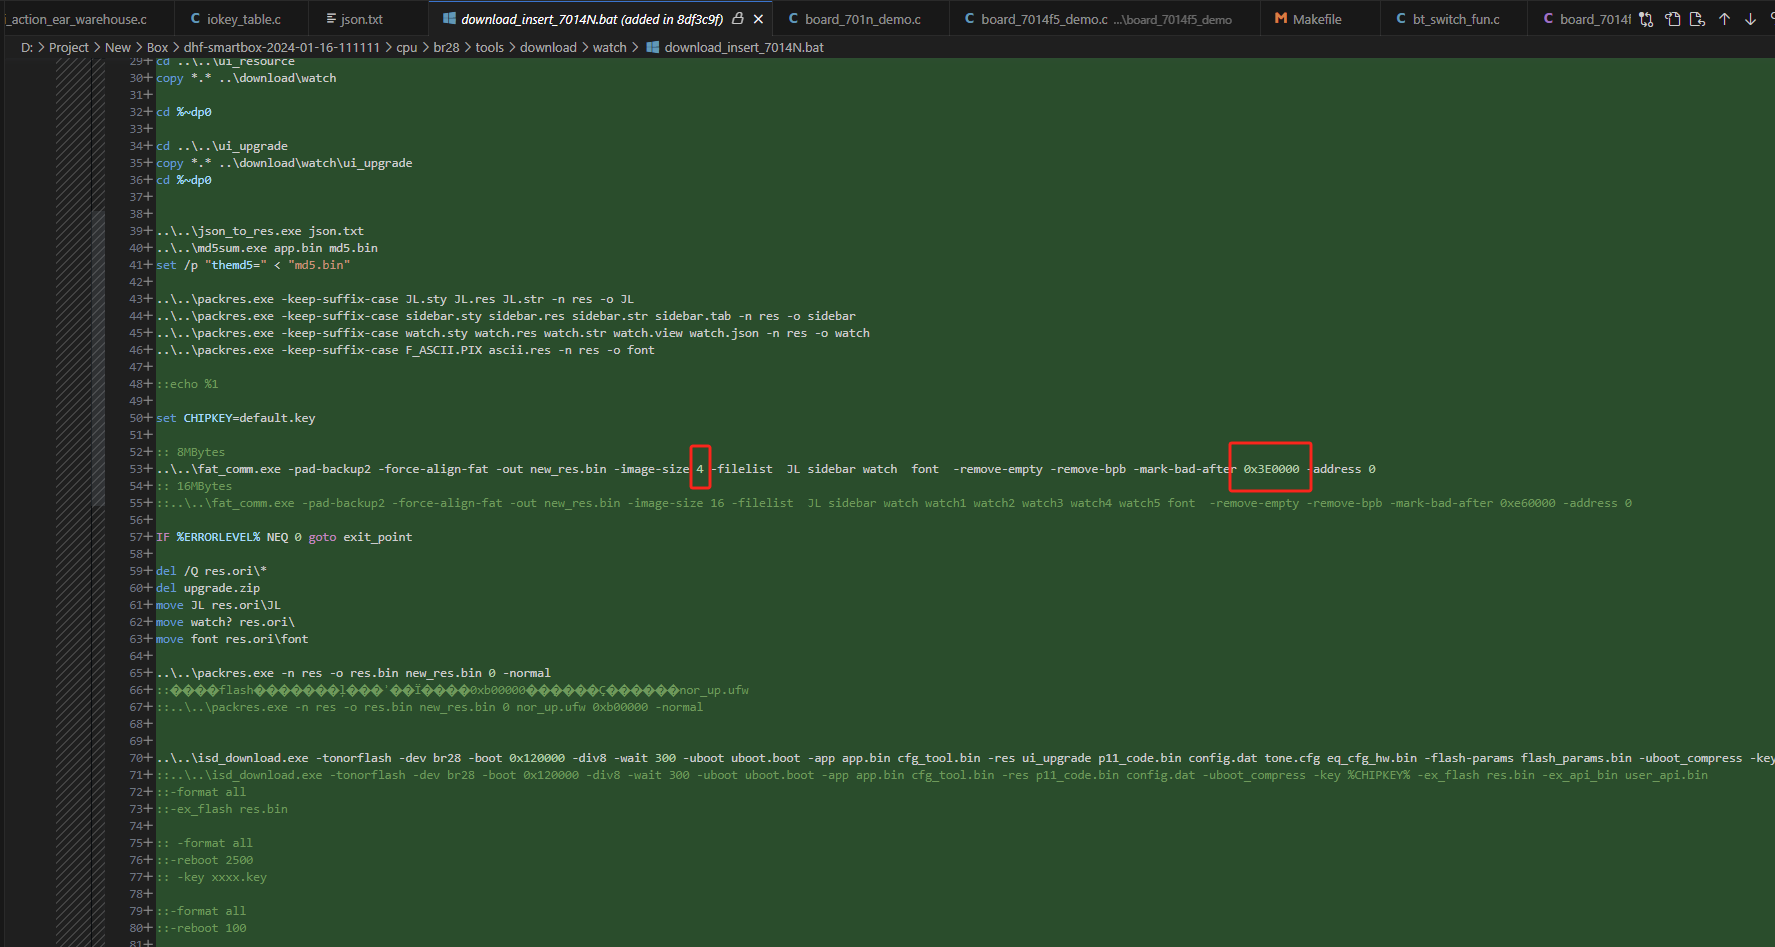Image resolution: width=1775 pixels, height=947 pixels.
Task: Go to the previous change with the up arrow
Action: 1724,19
